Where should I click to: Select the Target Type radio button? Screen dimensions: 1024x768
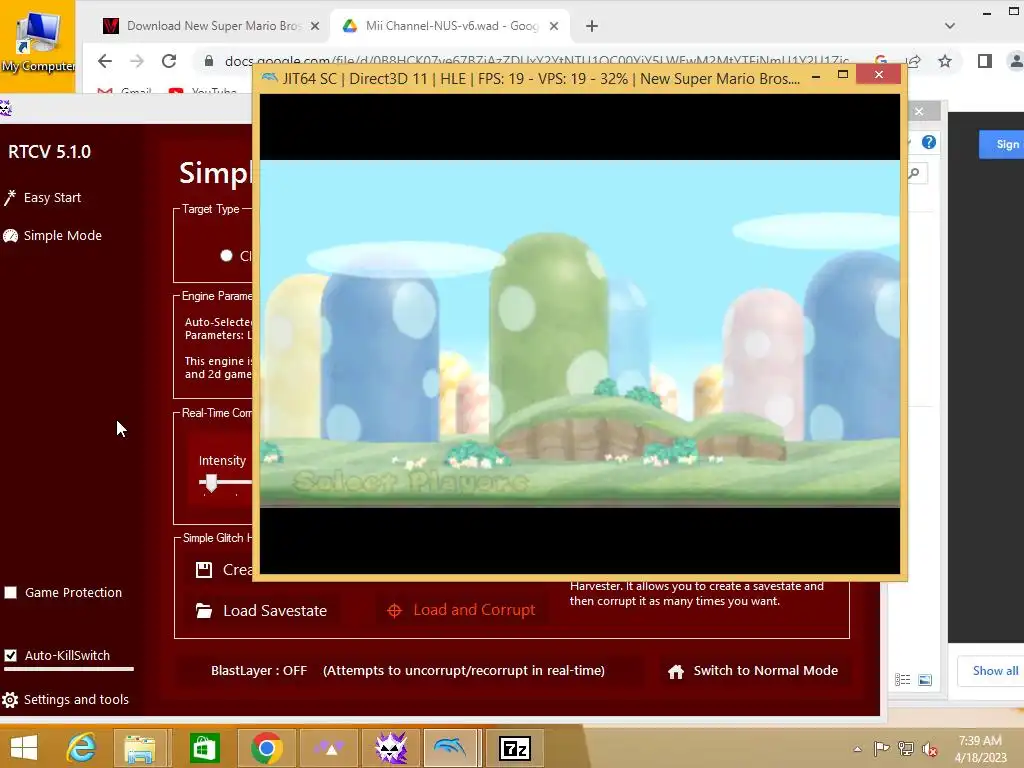click(226, 255)
